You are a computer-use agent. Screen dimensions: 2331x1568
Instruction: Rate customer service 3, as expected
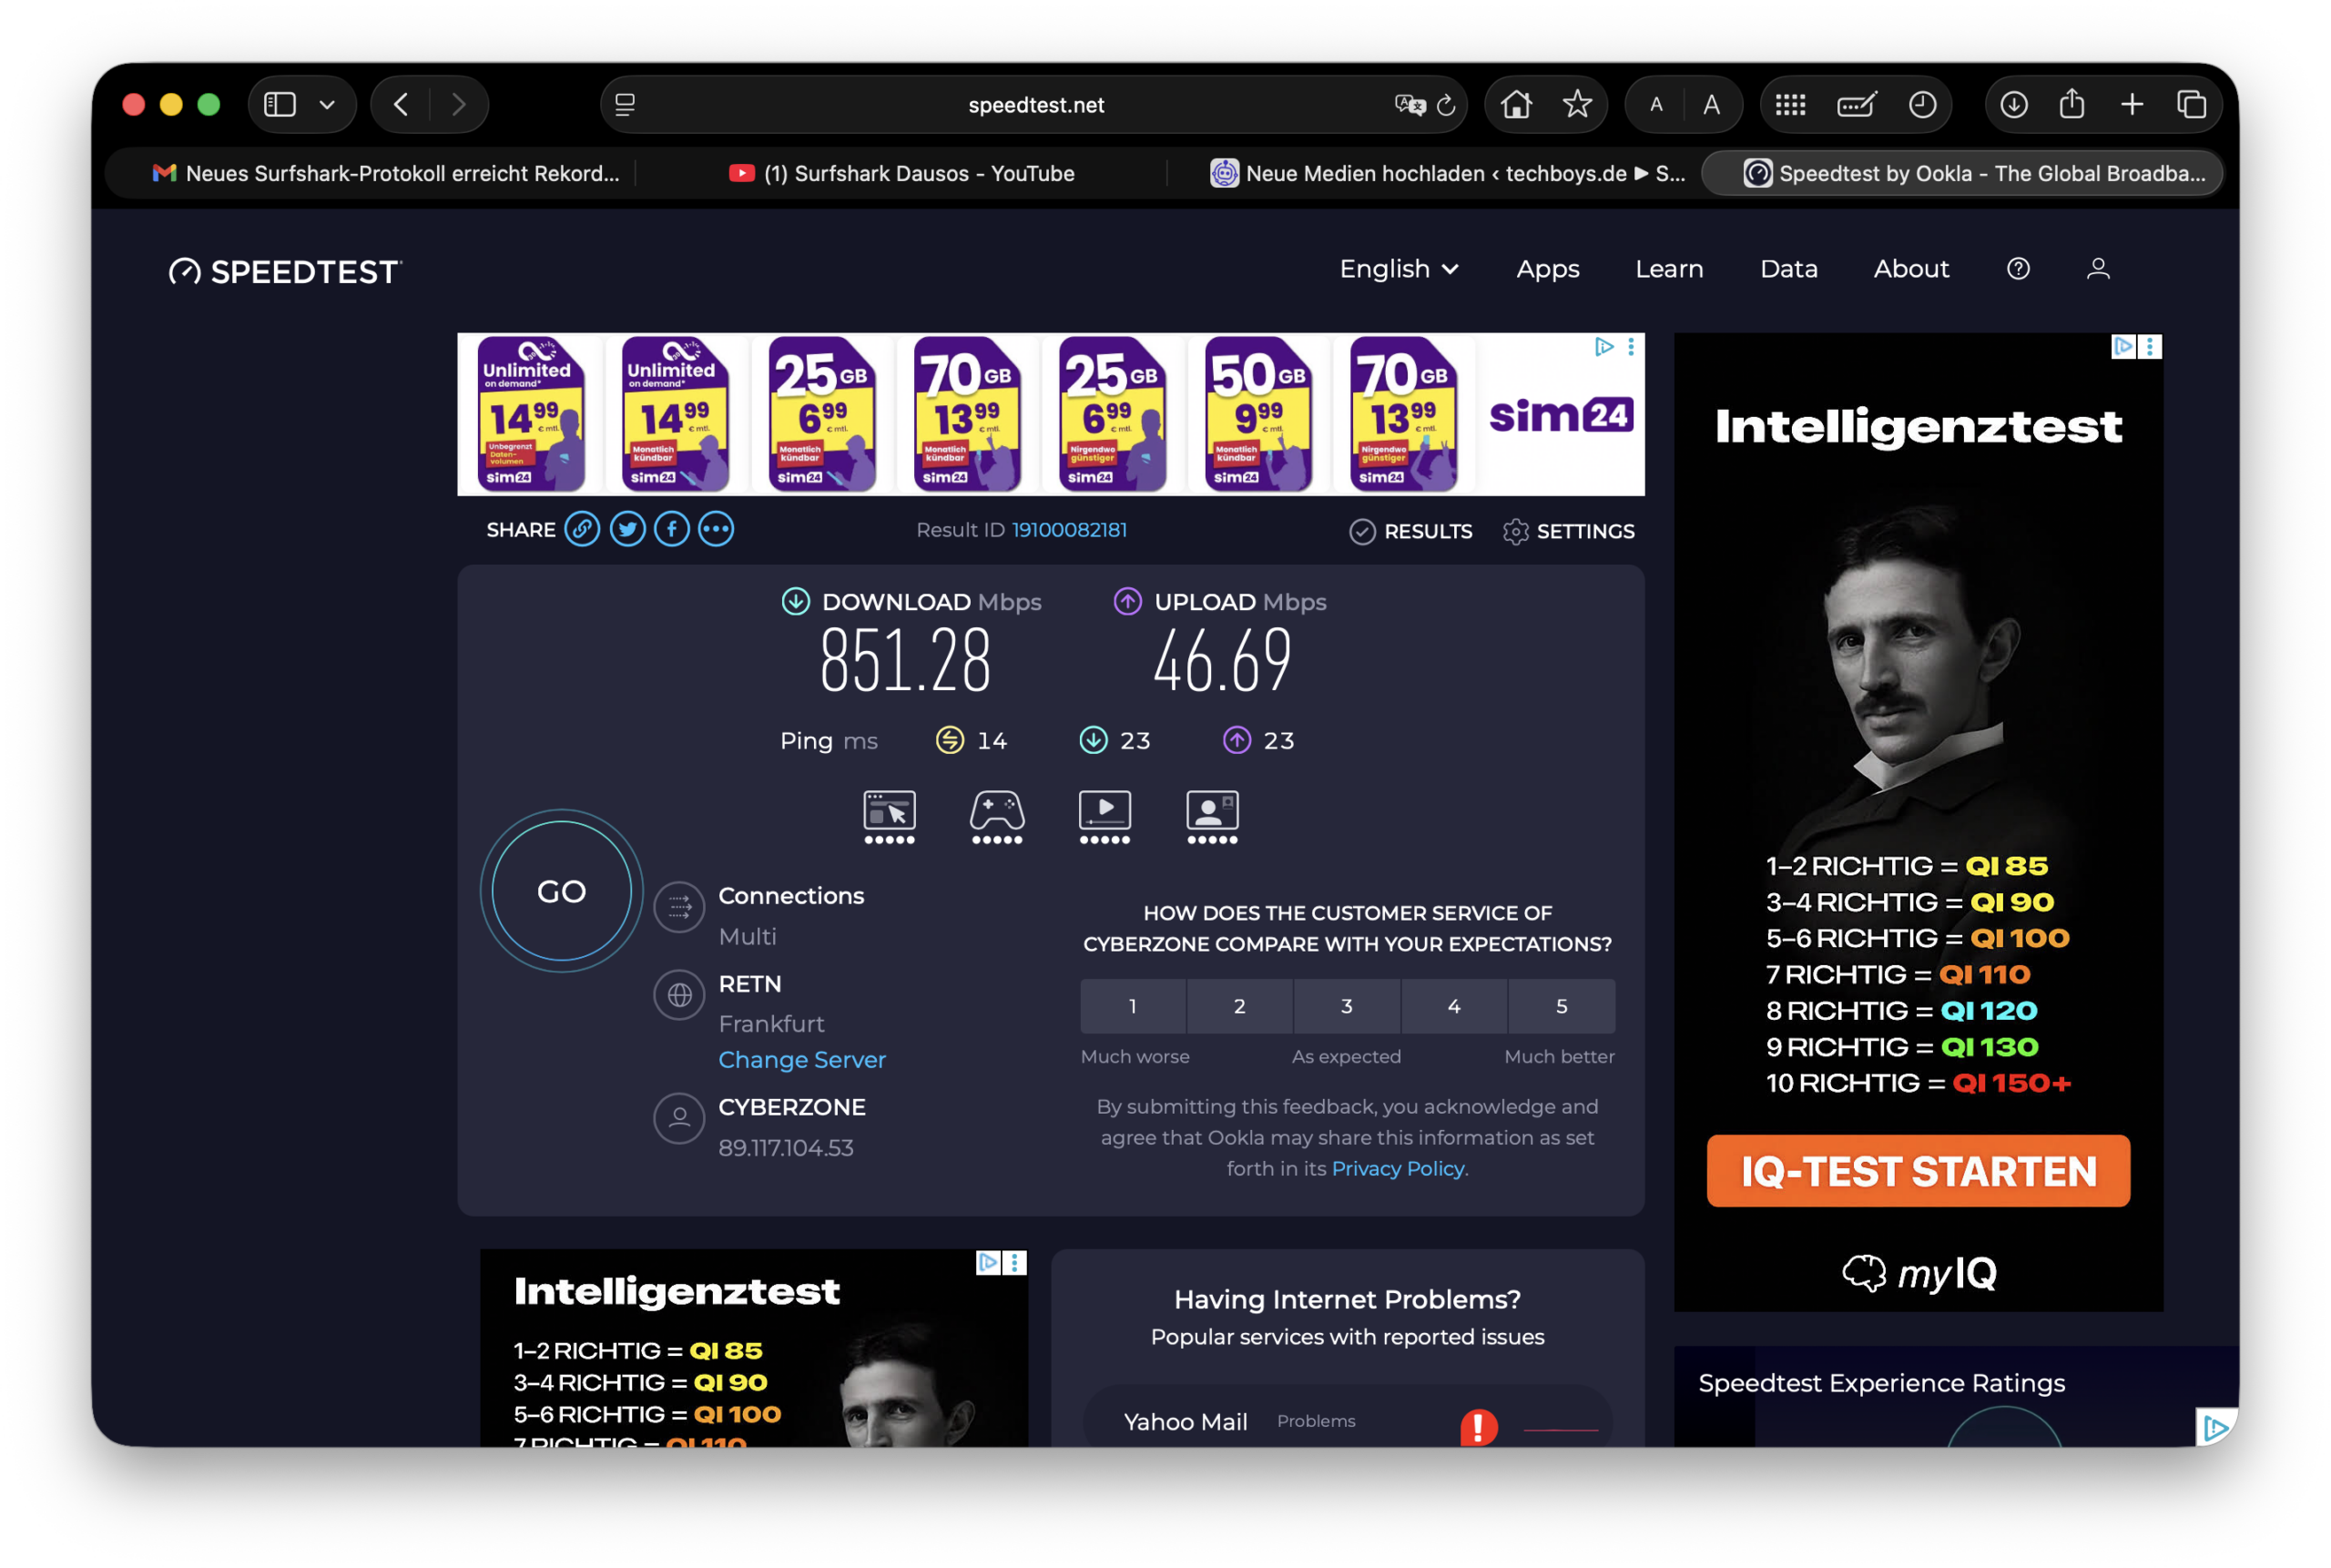[1347, 1006]
